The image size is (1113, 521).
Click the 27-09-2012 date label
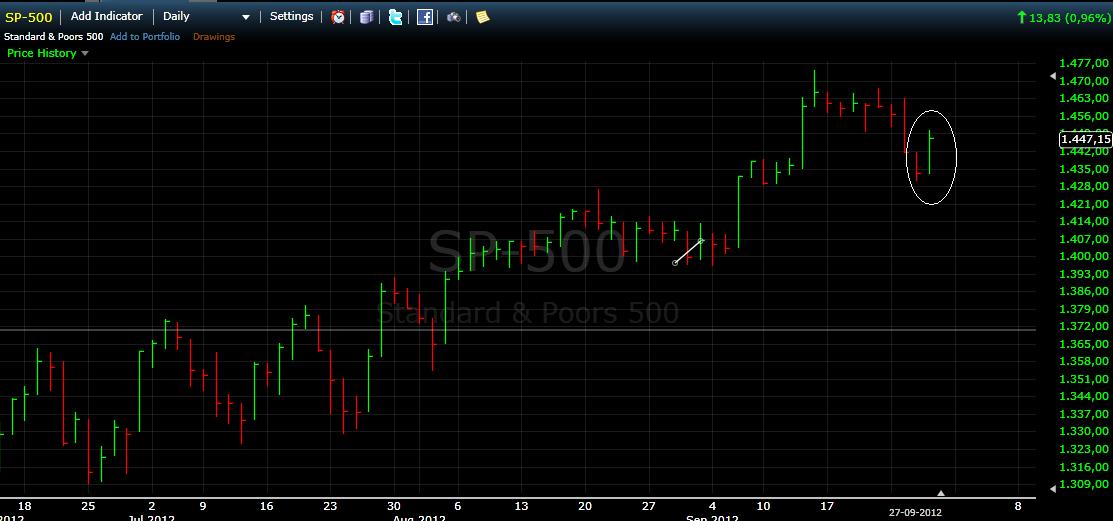point(916,512)
